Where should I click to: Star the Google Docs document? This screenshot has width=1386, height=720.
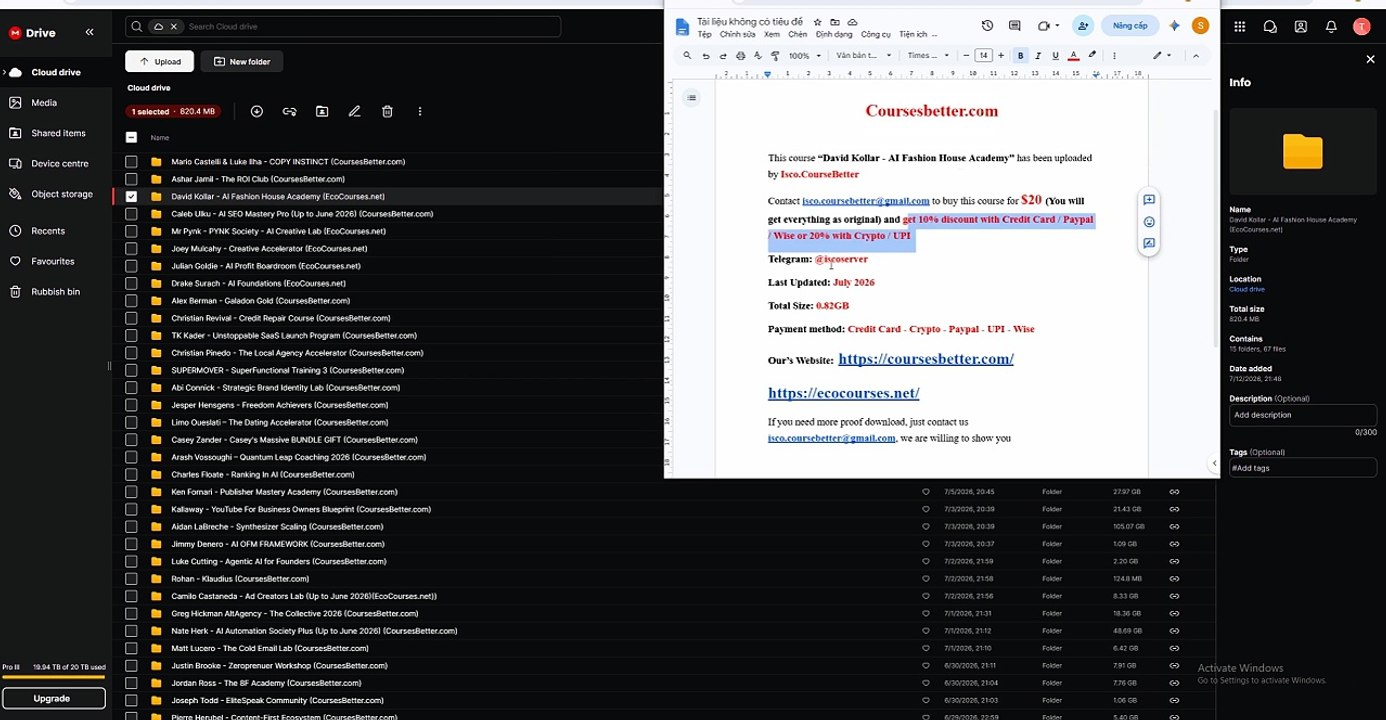[x=817, y=21]
